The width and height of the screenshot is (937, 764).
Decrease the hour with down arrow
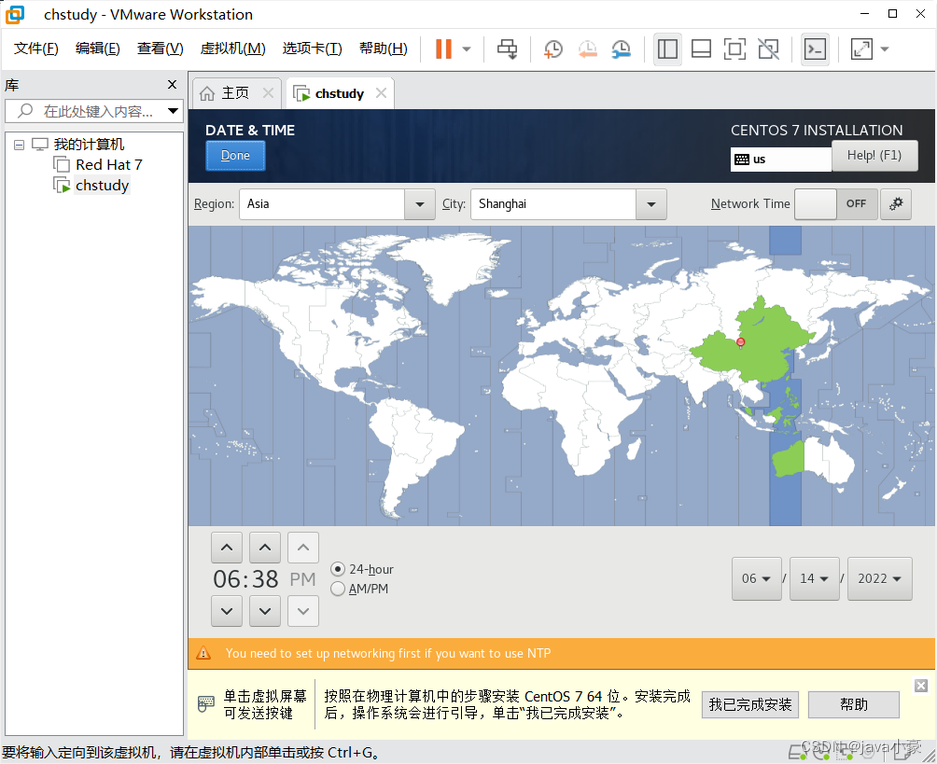(x=226, y=611)
